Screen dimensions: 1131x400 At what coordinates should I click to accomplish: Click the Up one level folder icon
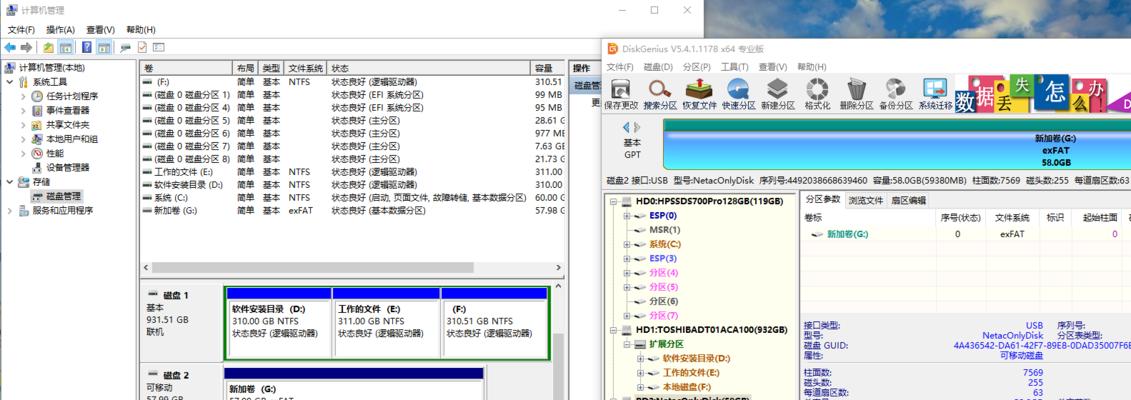coord(48,48)
